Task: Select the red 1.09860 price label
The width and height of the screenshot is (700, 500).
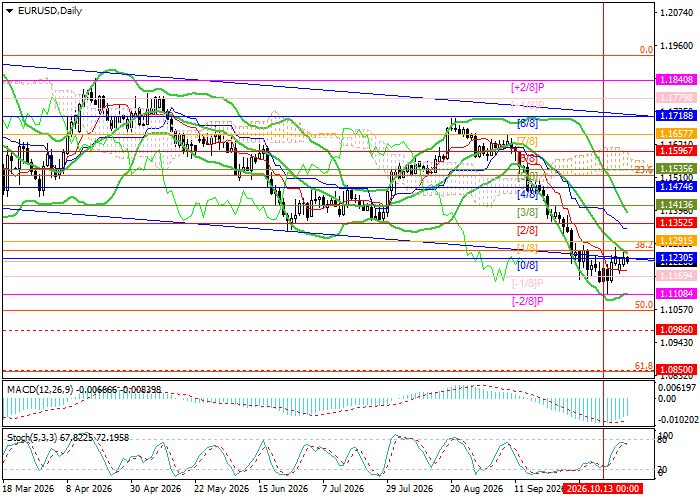Action: coord(676,329)
